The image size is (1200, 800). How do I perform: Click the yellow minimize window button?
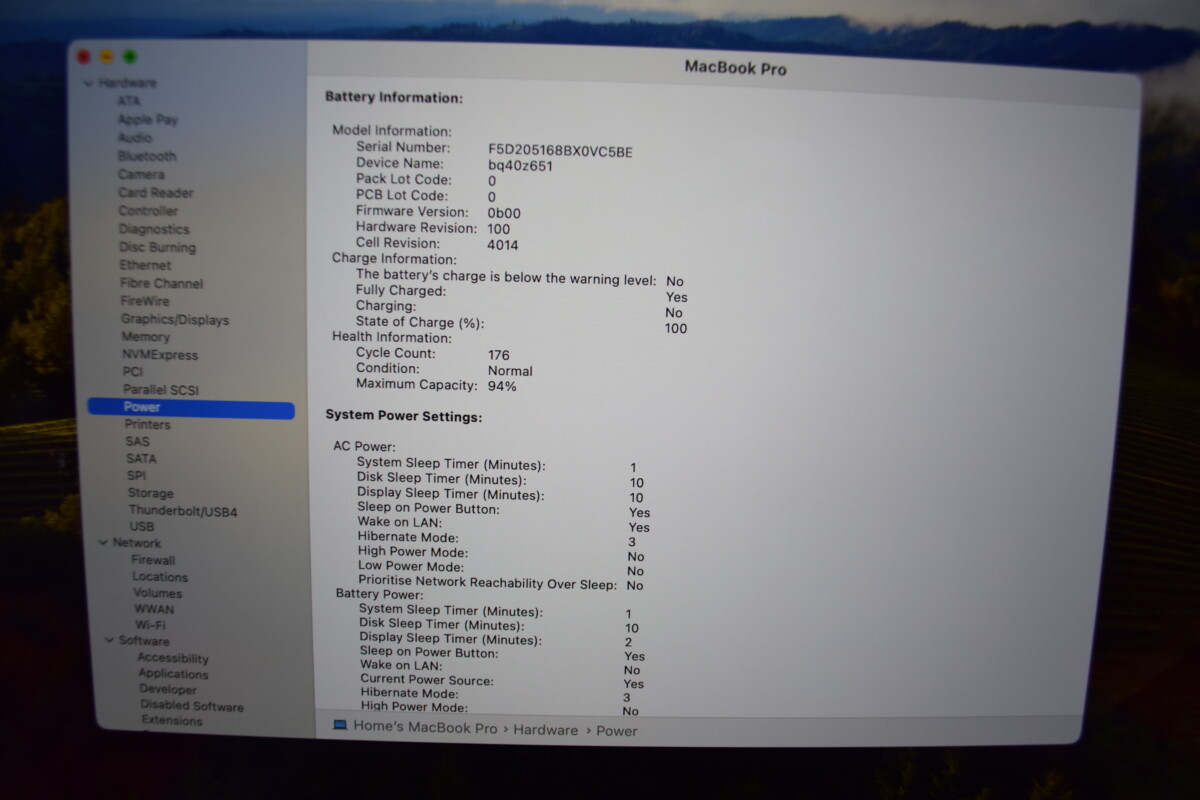pyautogui.click(x=107, y=57)
